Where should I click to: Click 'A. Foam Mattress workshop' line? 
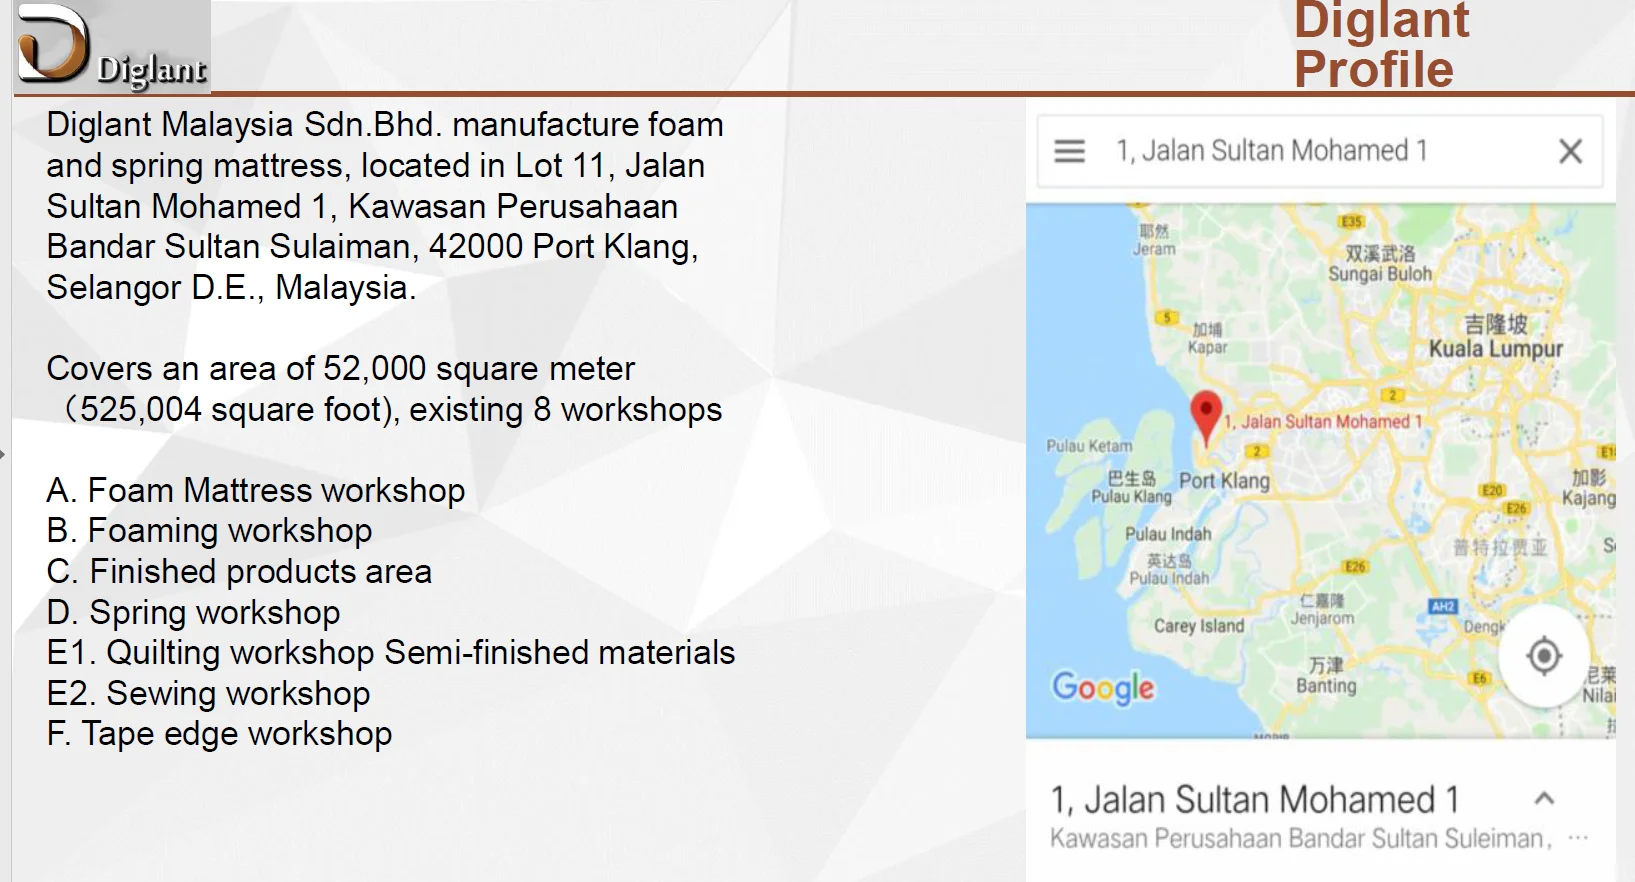(x=256, y=491)
